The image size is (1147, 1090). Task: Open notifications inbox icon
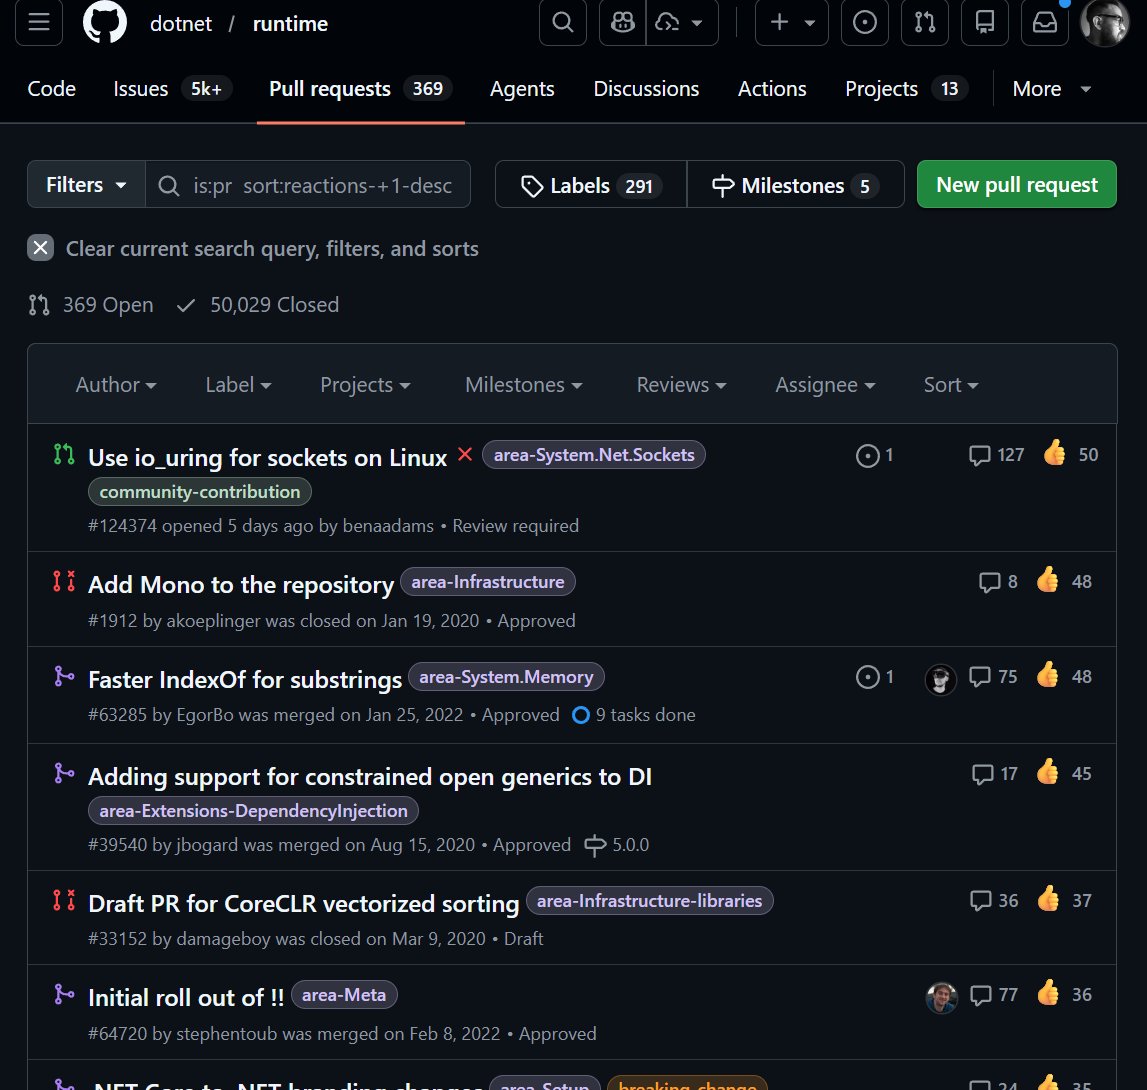(x=1045, y=23)
